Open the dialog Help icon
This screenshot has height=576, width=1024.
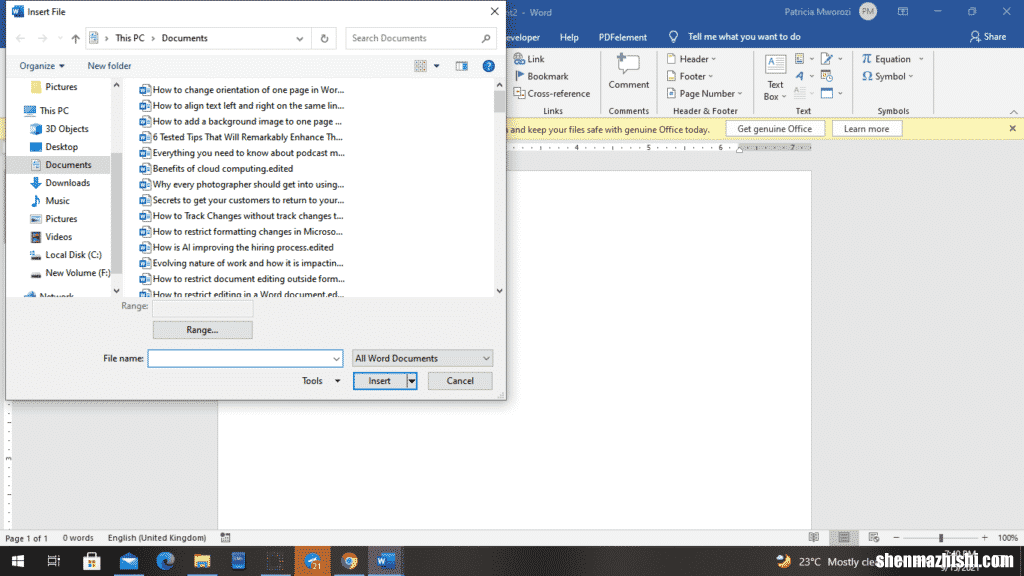pos(488,66)
